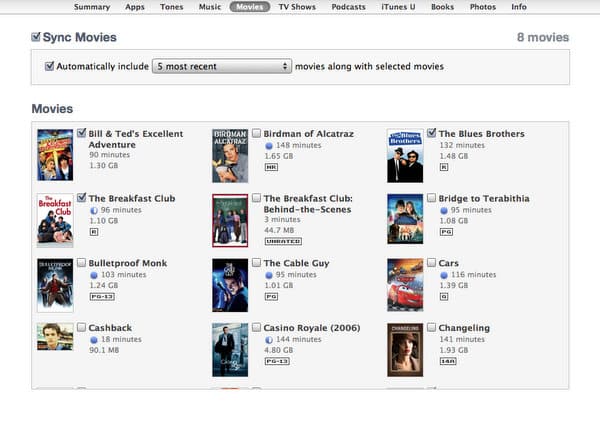600x427 pixels.
Task: Click the unwatched dot for Bulletproof Monk
Action: click(94, 275)
